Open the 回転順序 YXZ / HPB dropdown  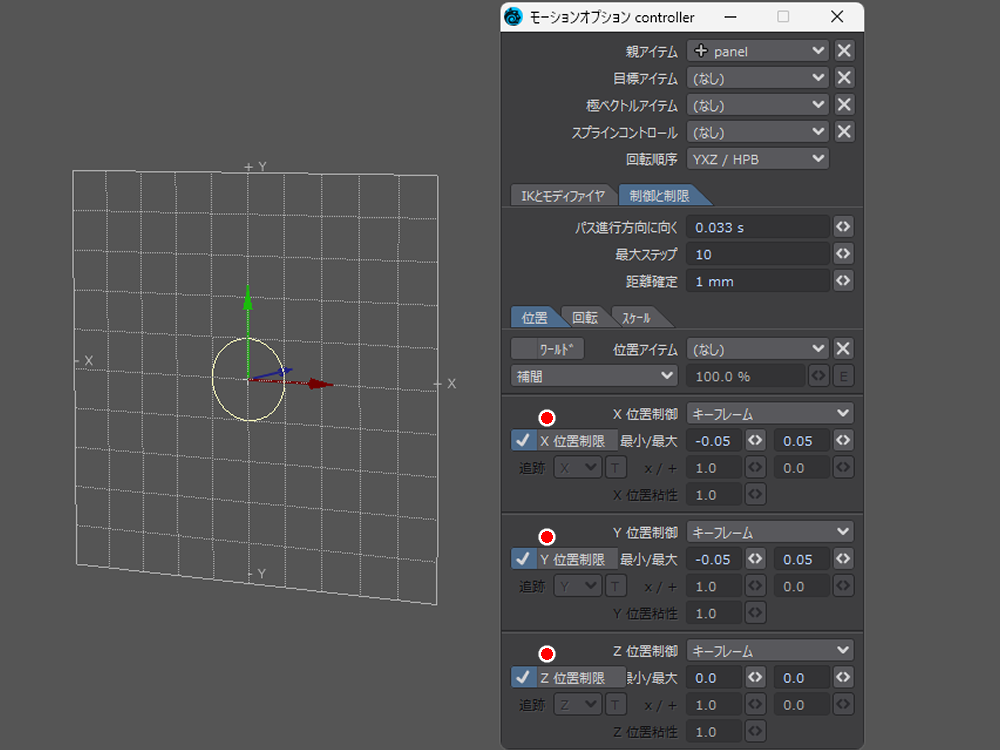(758, 159)
